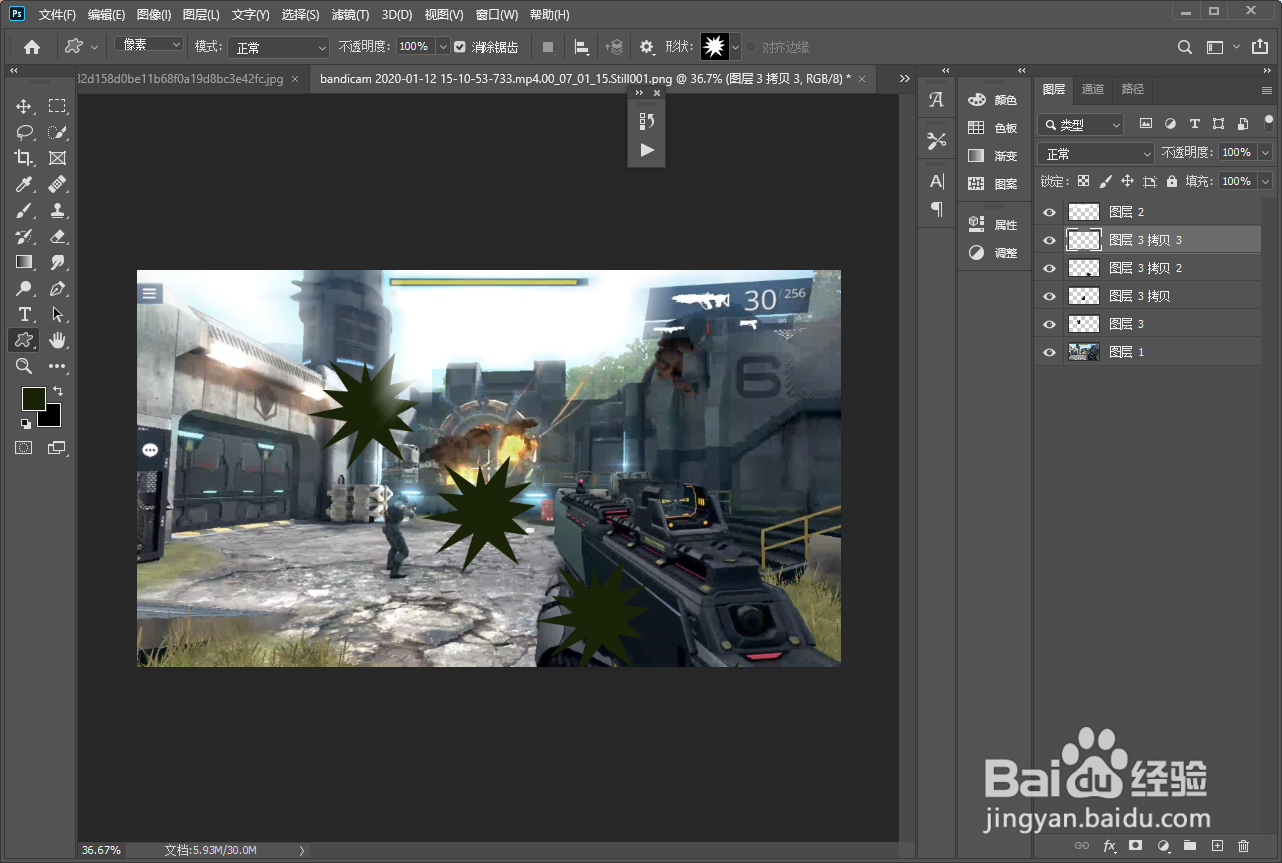Image resolution: width=1282 pixels, height=863 pixels.
Task: Open the 滤镜(T) menu
Action: click(x=350, y=15)
